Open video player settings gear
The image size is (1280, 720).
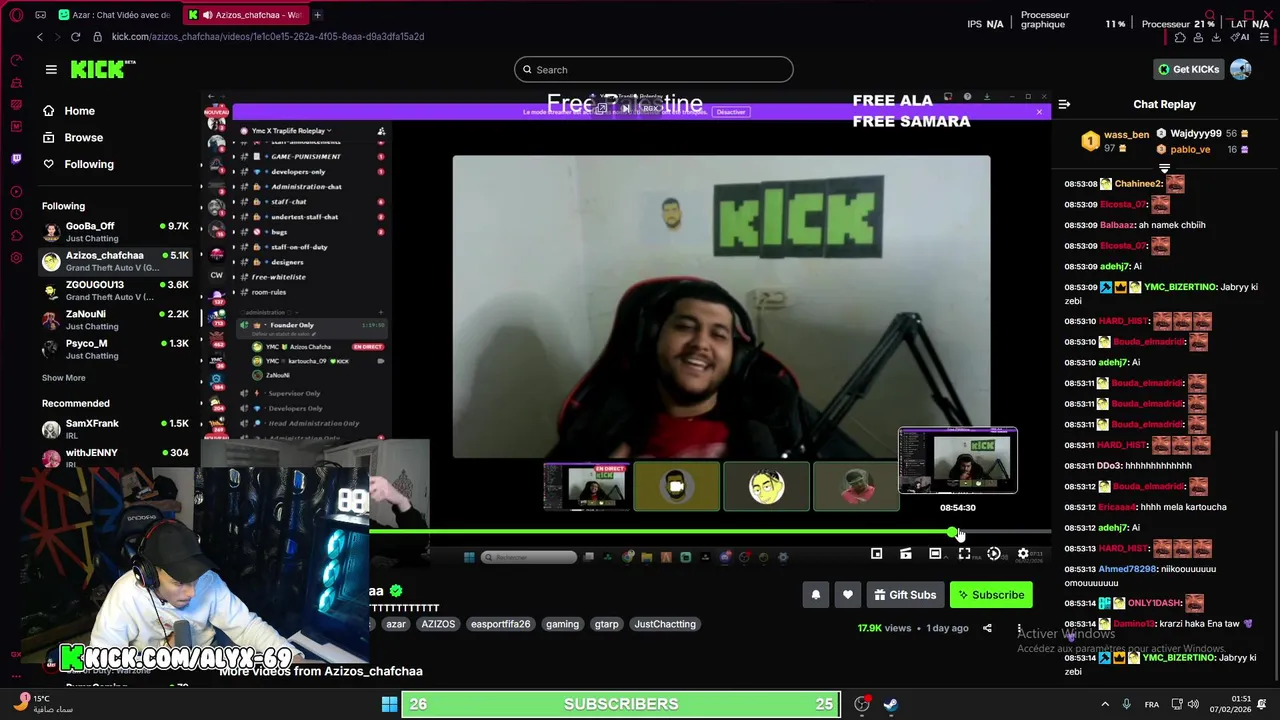[x=1023, y=553]
